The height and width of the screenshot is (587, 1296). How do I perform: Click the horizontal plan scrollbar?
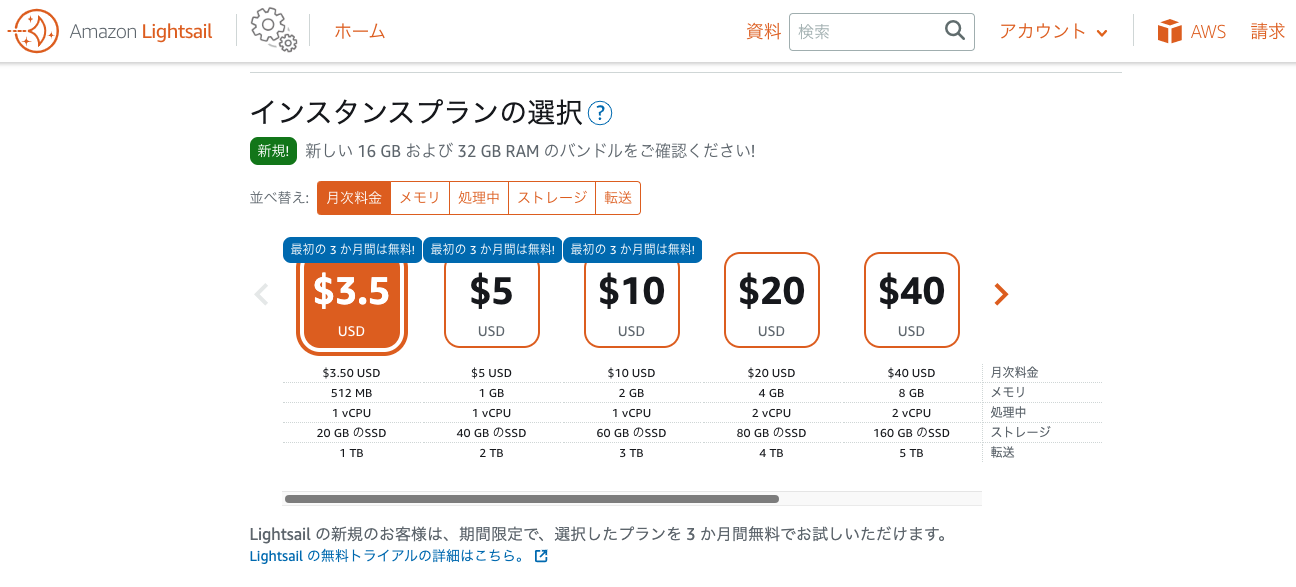pos(531,498)
